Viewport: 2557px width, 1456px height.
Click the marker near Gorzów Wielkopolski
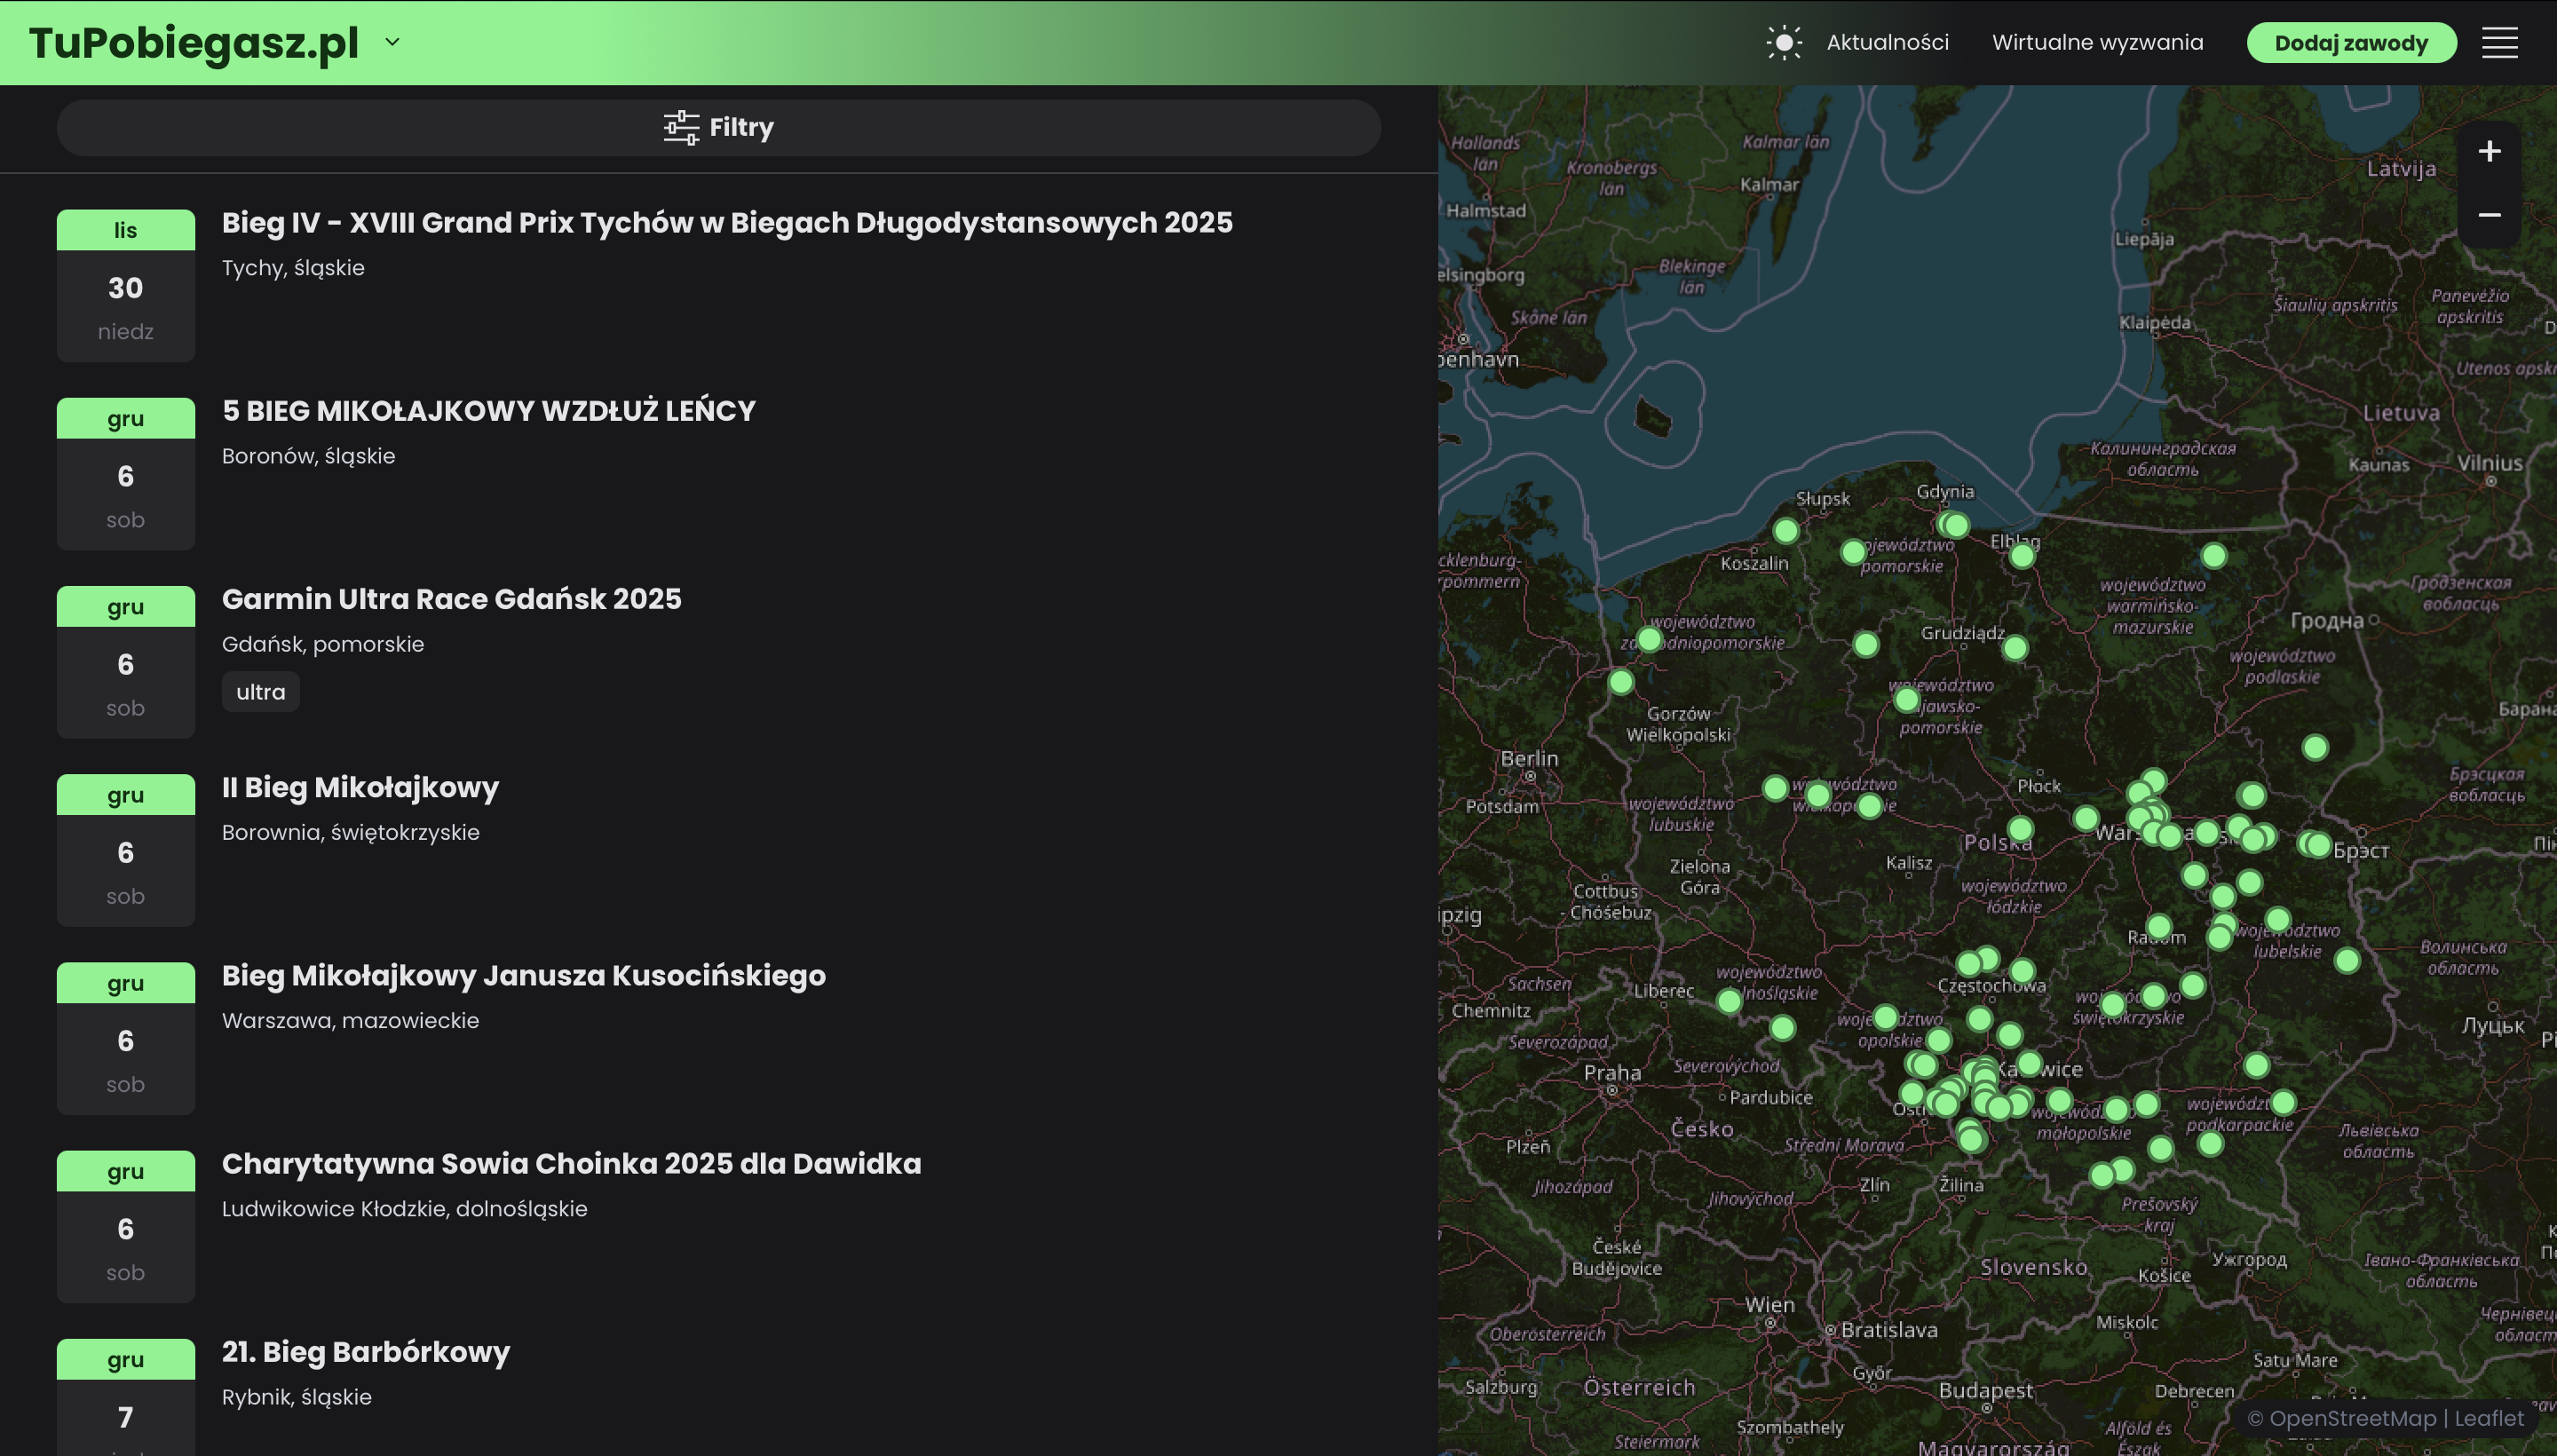click(1621, 682)
